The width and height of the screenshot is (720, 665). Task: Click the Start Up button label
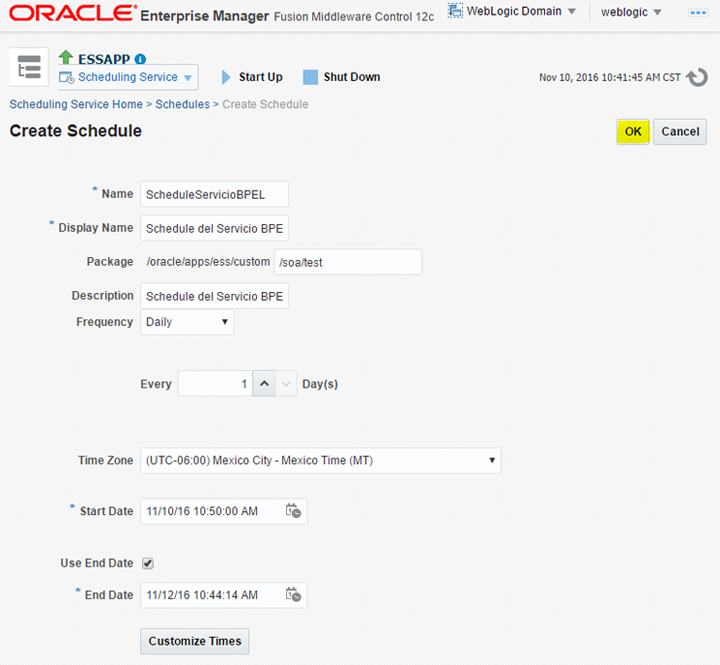tap(260, 77)
